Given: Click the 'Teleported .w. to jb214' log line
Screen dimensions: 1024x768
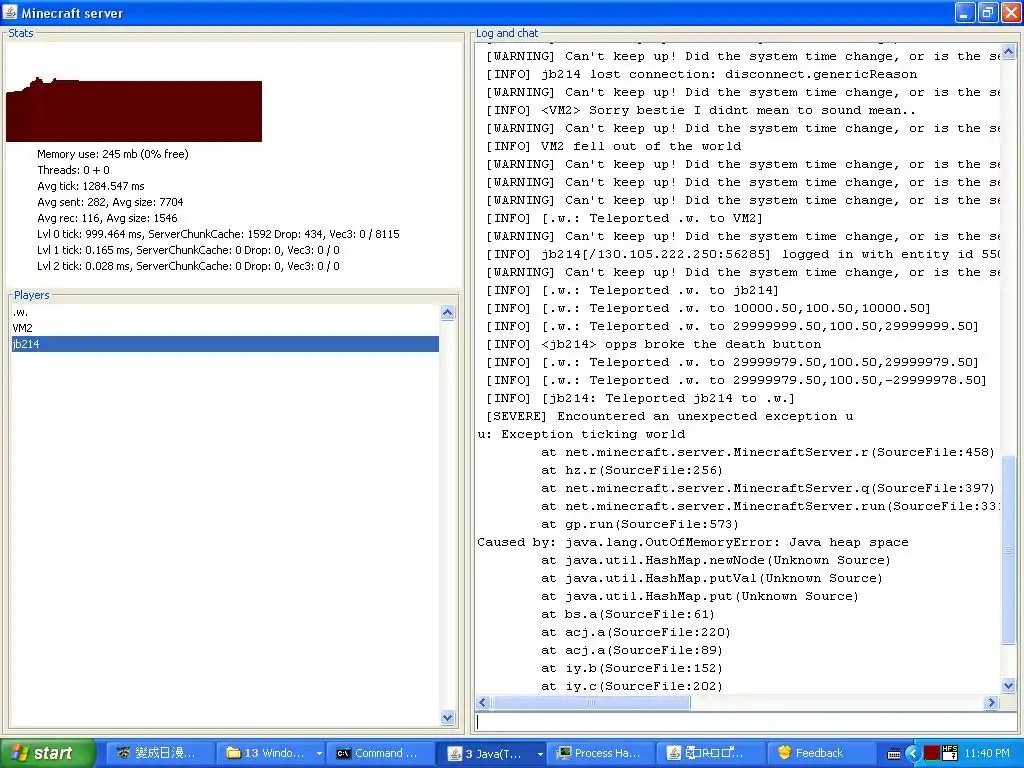Looking at the screenshot, I should (632, 290).
